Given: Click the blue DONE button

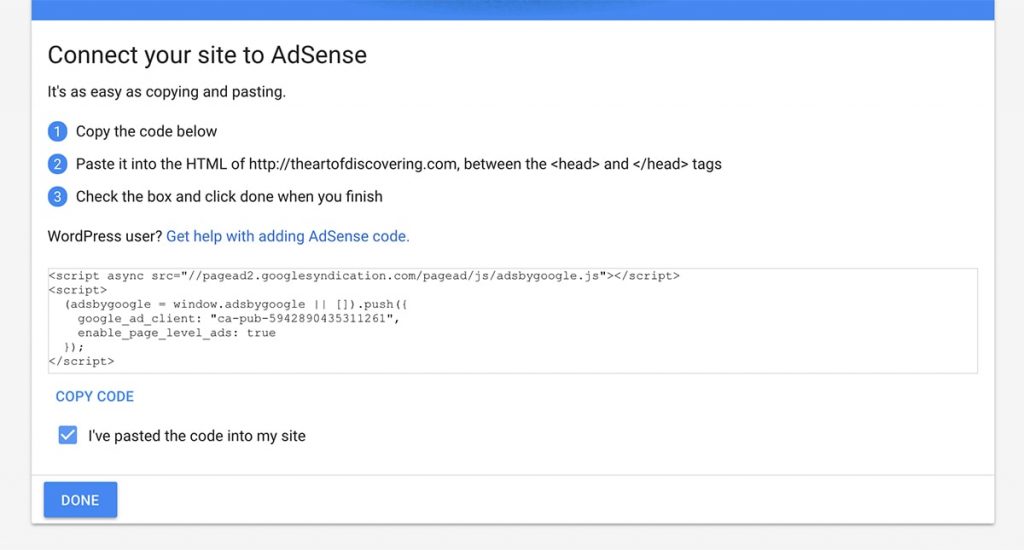Looking at the screenshot, I should 80,500.
